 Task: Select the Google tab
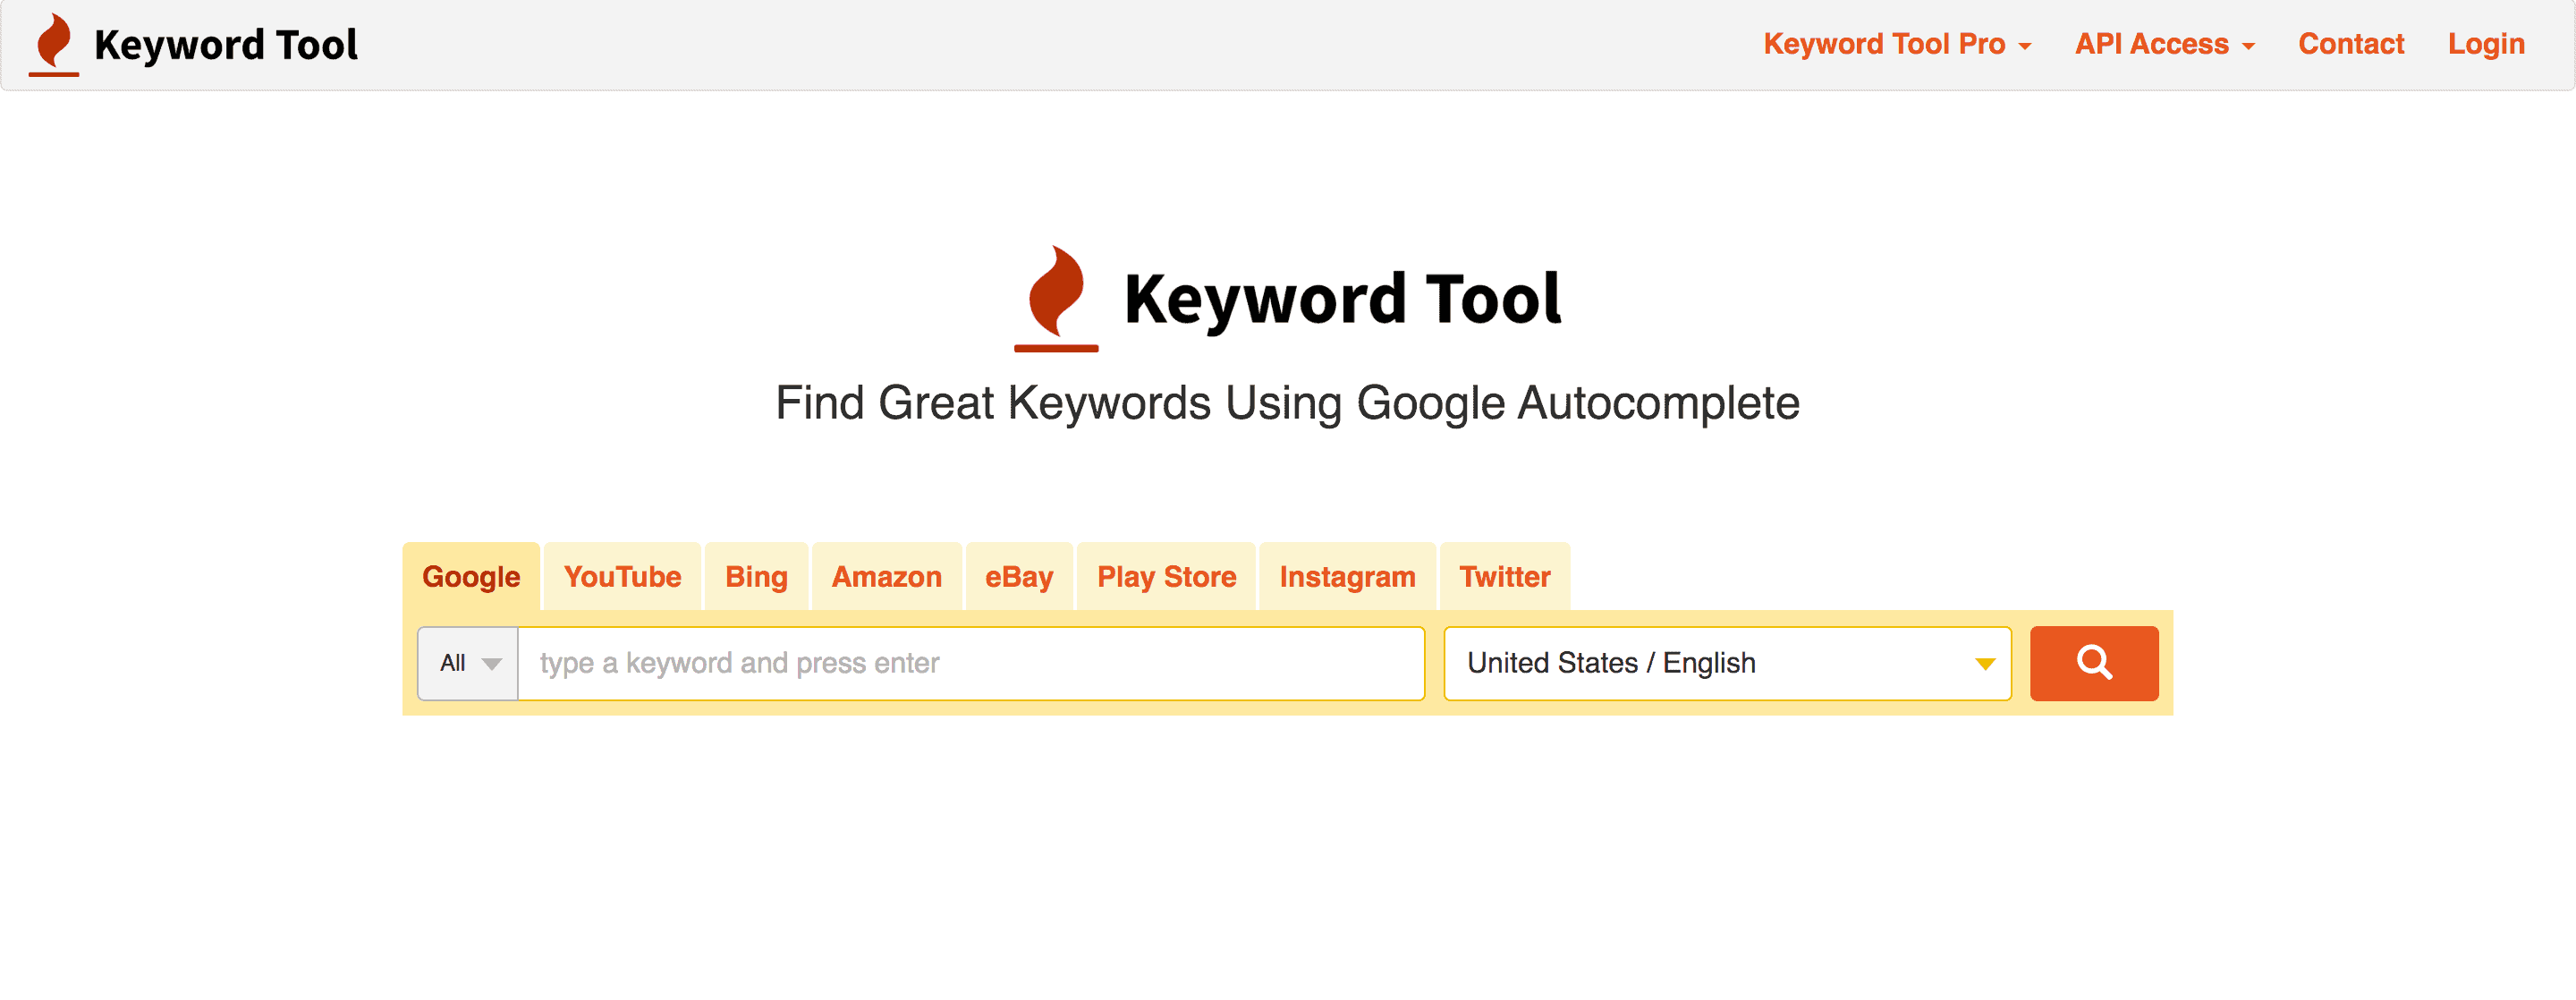click(471, 577)
